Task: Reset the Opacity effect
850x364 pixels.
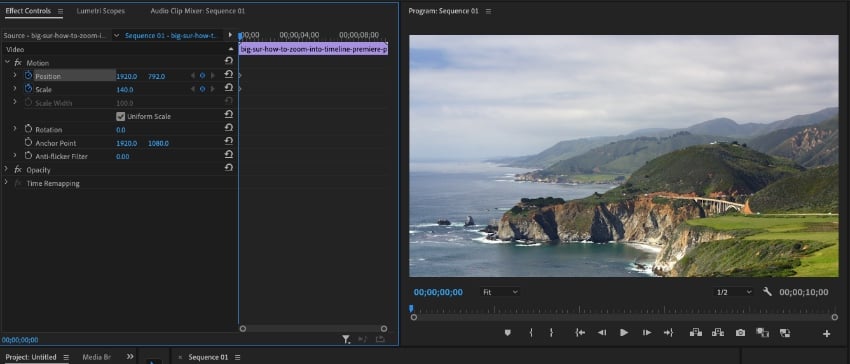Action: [x=229, y=168]
